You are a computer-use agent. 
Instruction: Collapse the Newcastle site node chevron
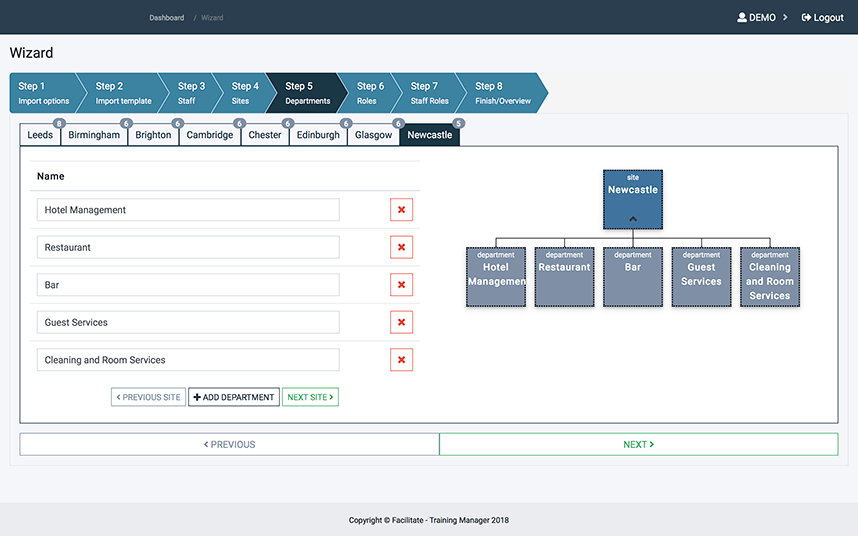633,218
